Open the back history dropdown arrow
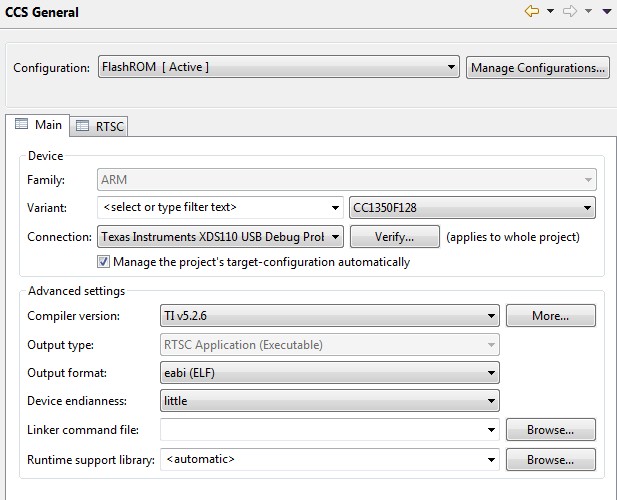The width and height of the screenshot is (617, 500). (550, 11)
